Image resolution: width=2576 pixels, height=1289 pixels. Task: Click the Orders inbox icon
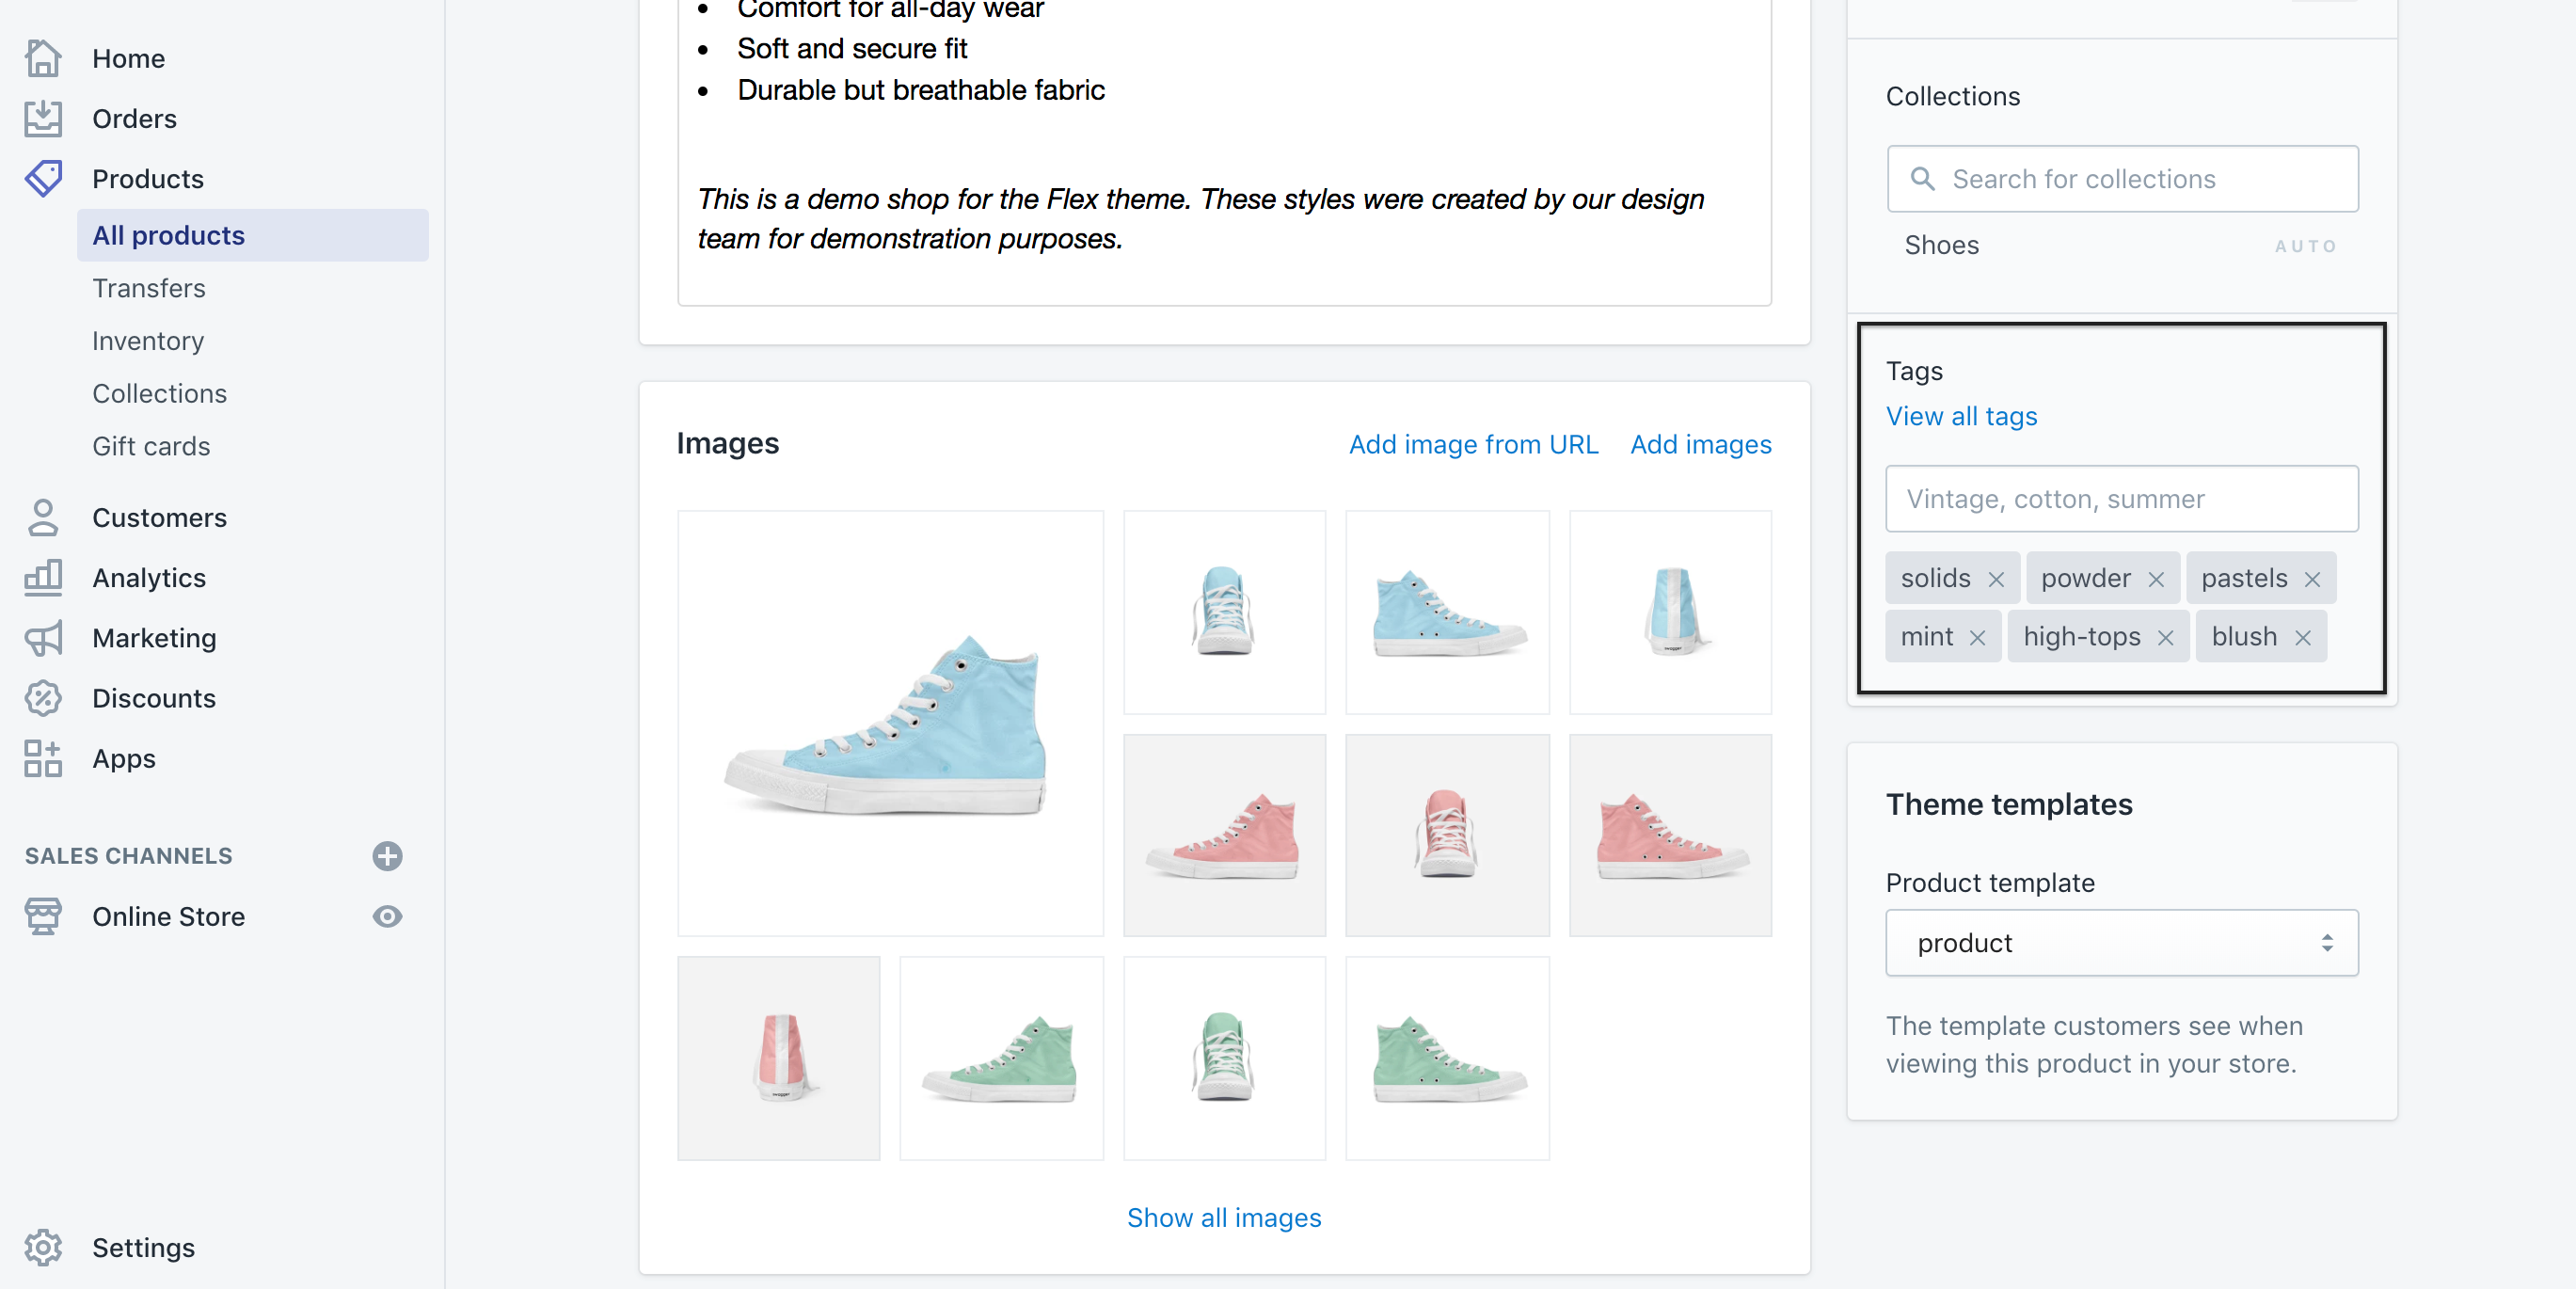pyautogui.click(x=43, y=118)
